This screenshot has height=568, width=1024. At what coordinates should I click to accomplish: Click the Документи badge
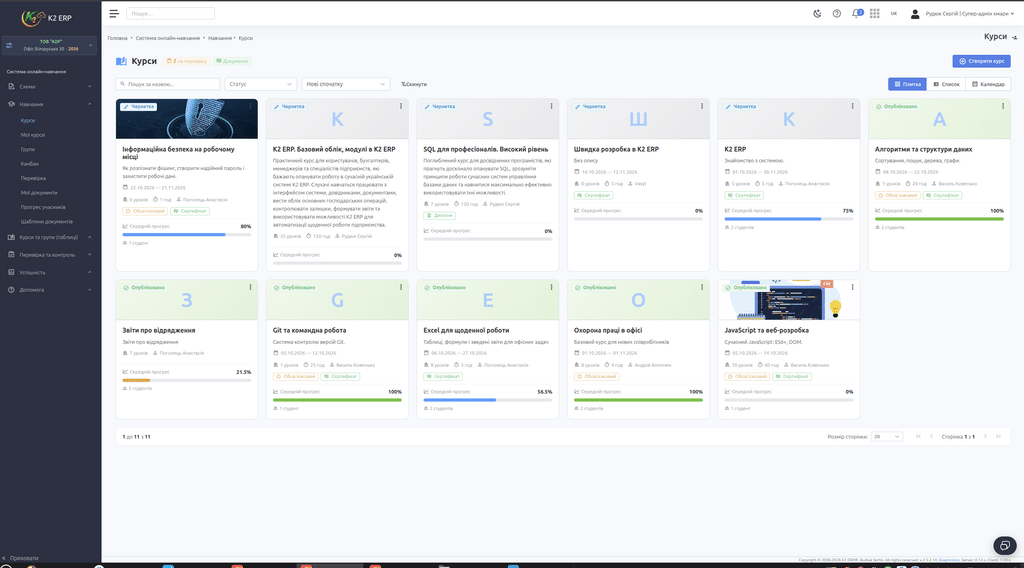[x=232, y=61]
